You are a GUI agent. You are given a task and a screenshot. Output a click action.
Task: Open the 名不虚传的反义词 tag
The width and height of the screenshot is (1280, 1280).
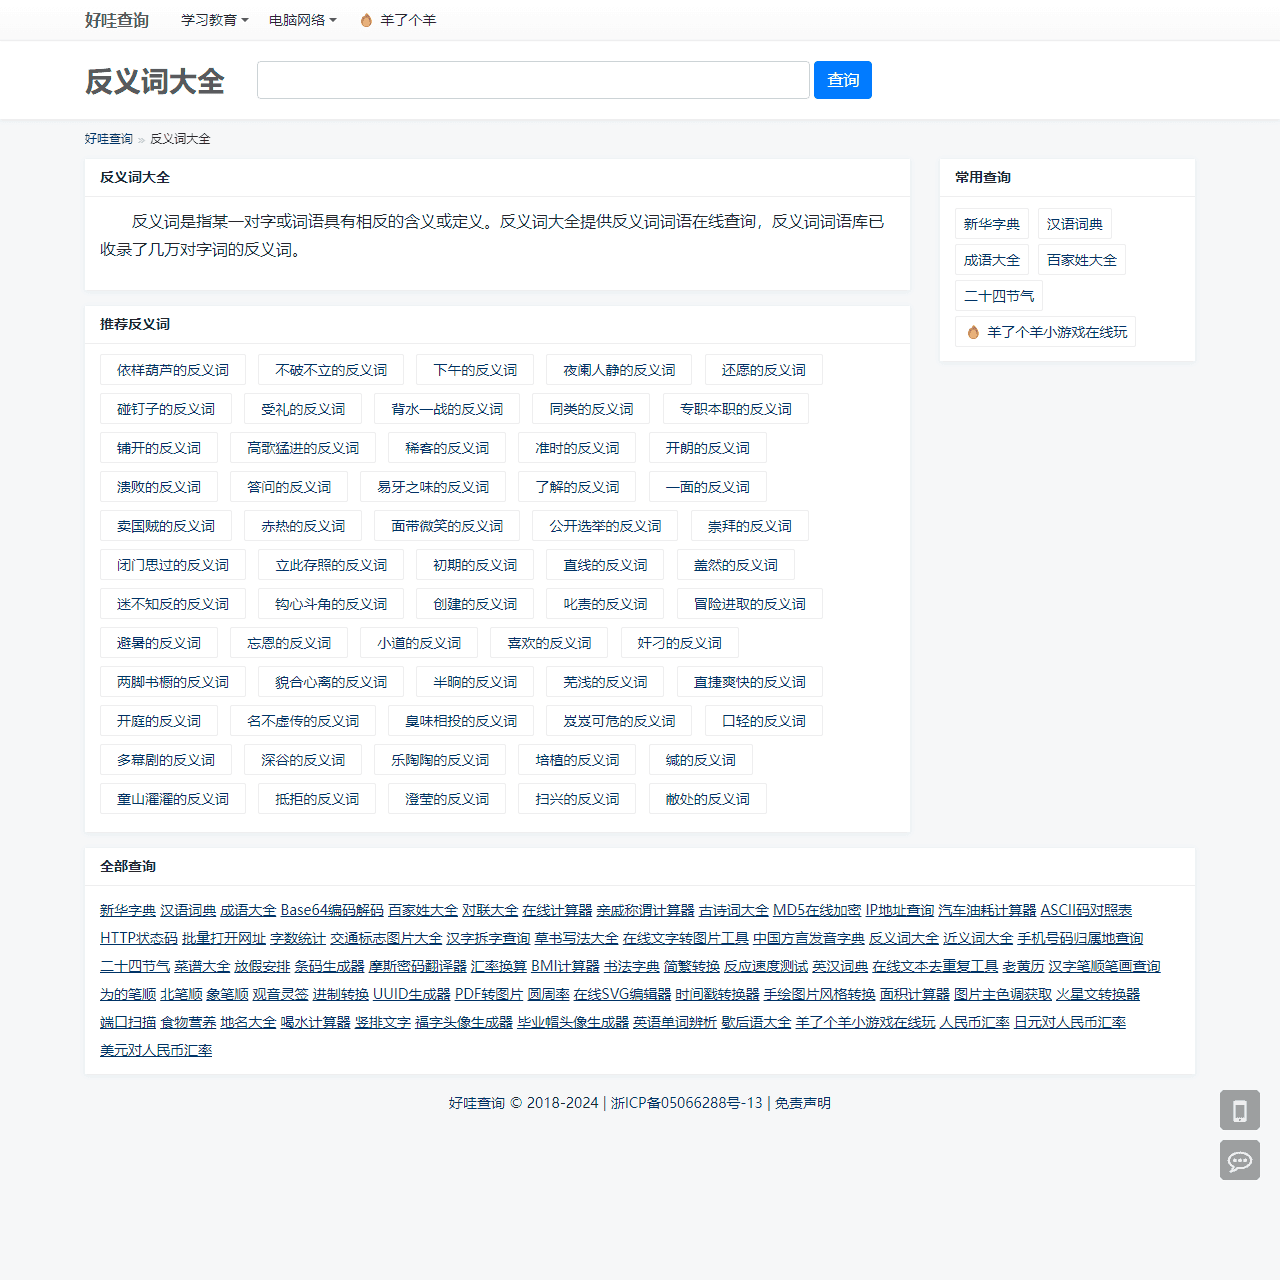click(303, 721)
